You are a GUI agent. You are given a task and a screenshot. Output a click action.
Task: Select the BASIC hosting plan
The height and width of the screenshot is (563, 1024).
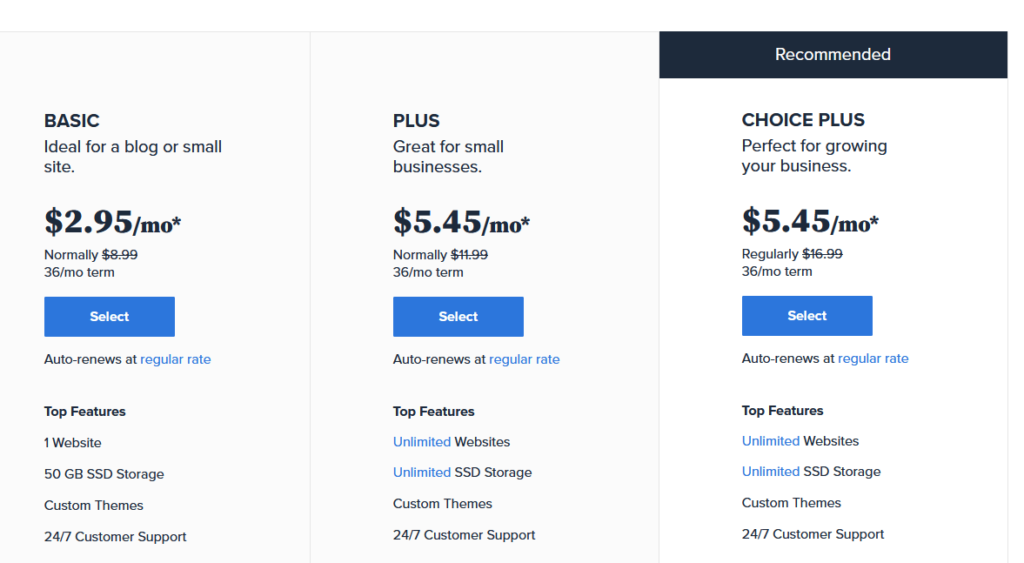[109, 317]
